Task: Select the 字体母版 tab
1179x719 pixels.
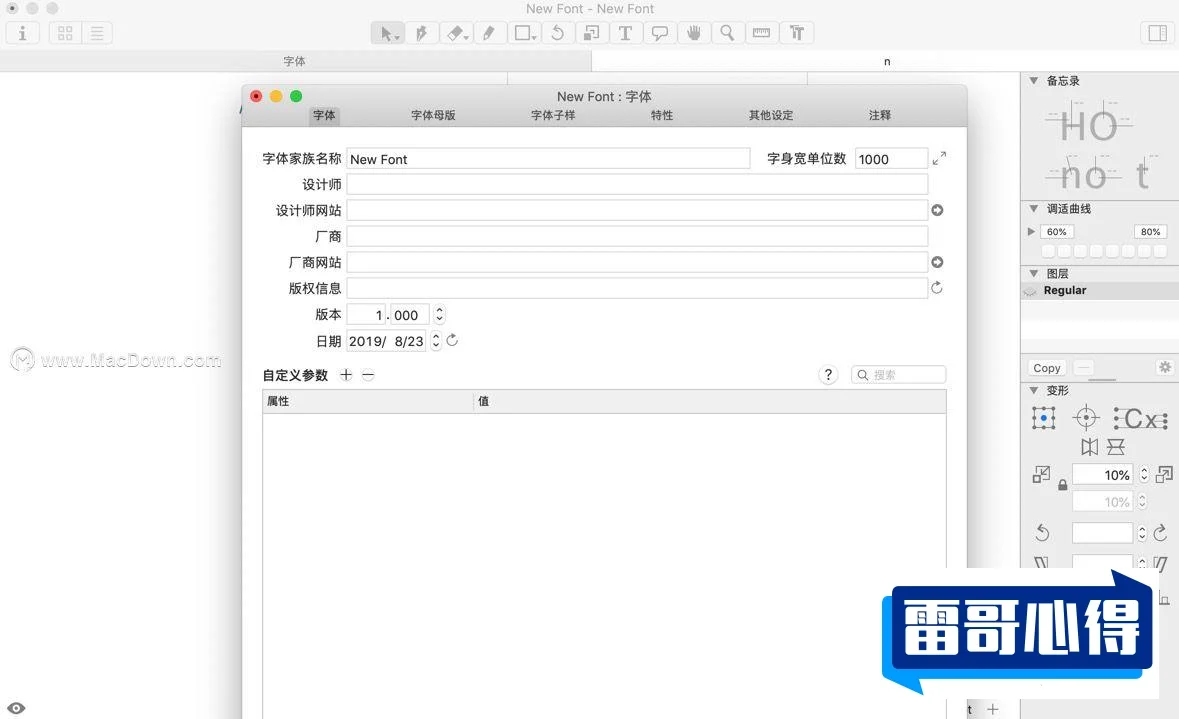Action: coord(433,115)
